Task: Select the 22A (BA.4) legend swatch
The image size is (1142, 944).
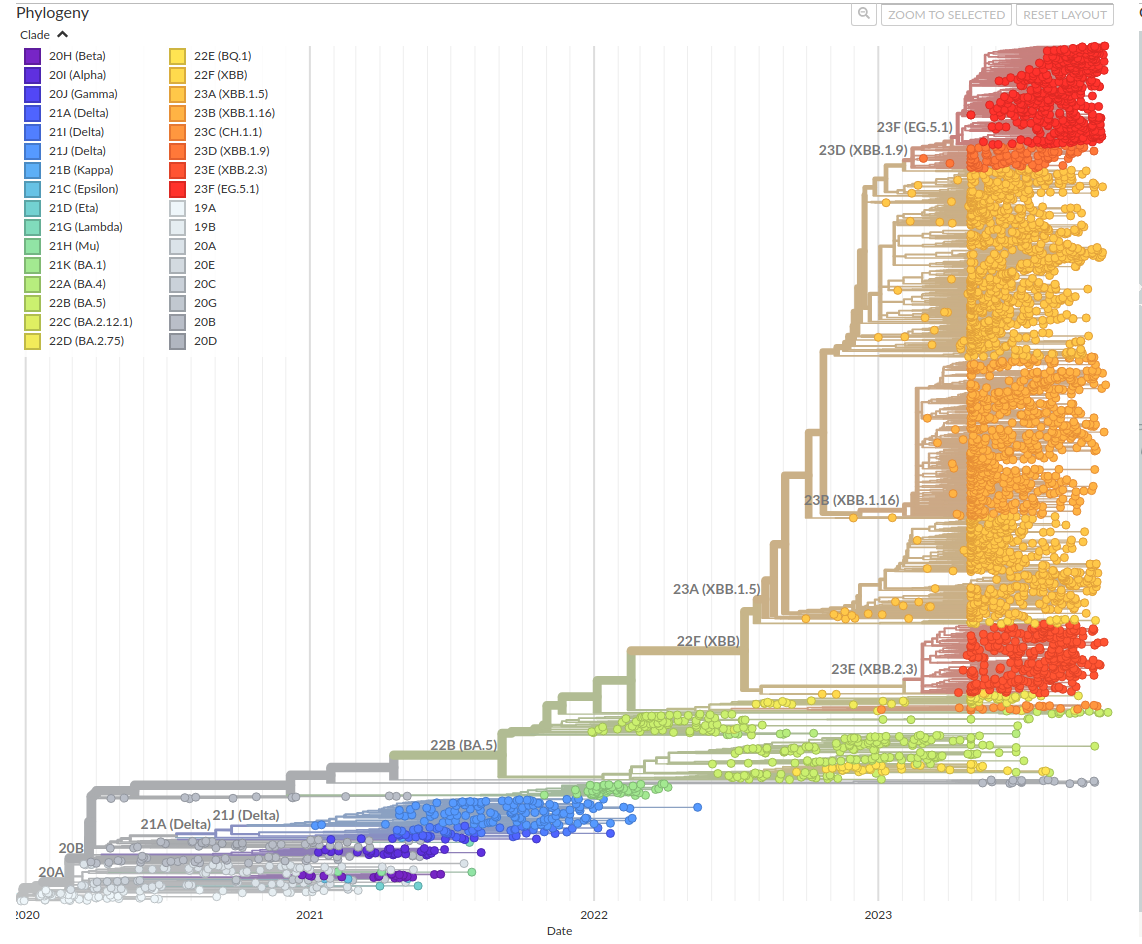Action: 32,284
